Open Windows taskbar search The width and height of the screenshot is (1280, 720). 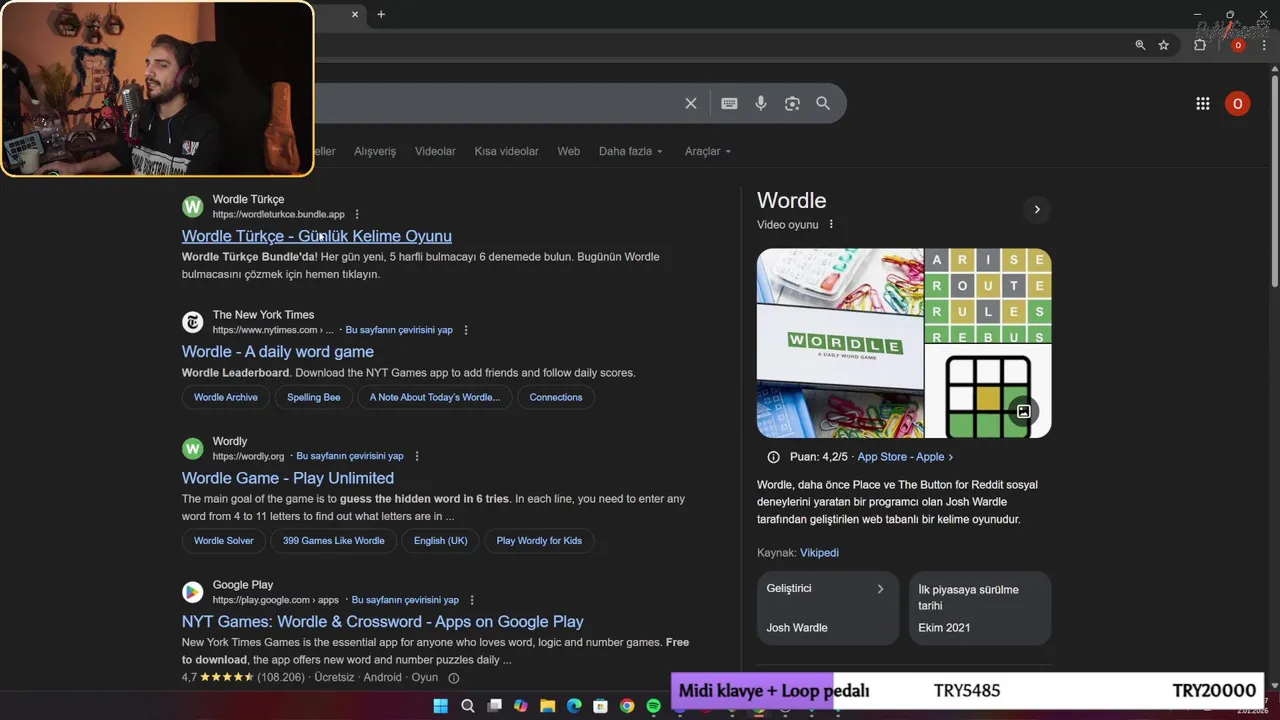click(467, 706)
